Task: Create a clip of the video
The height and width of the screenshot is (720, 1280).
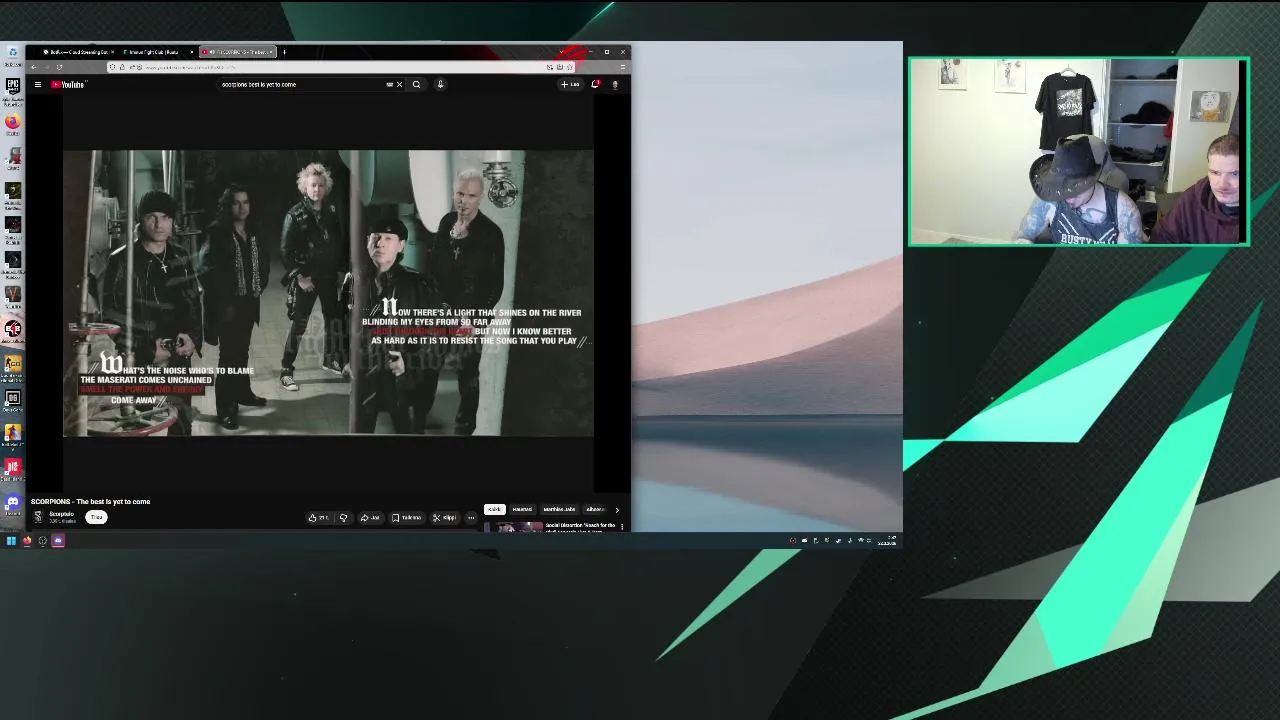Action: (x=444, y=517)
